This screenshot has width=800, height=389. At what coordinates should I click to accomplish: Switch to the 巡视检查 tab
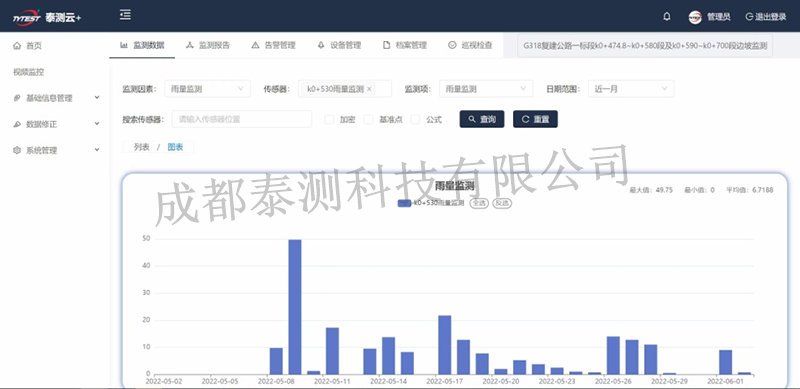(470, 45)
